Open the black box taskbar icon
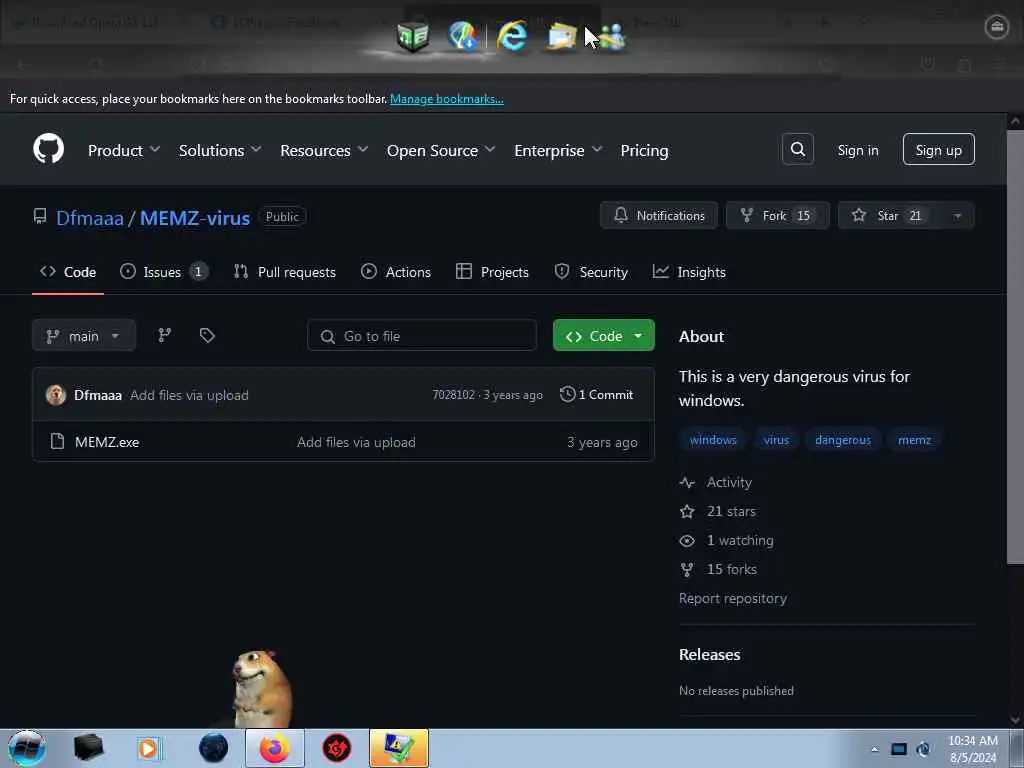 click(88, 748)
